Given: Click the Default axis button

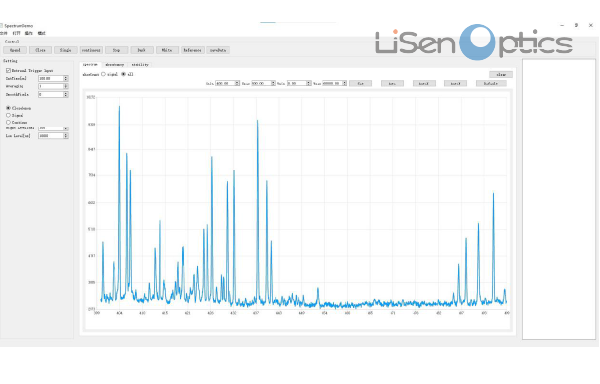Looking at the screenshot, I should tap(491, 83).
